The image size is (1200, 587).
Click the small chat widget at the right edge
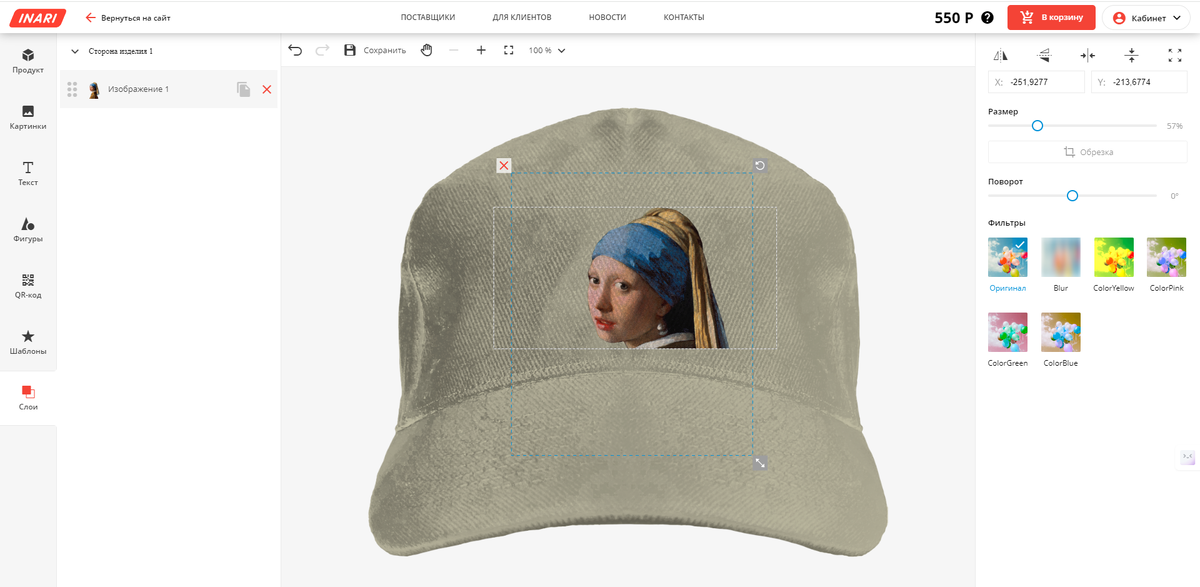pyautogui.click(x=1188, y=457)
